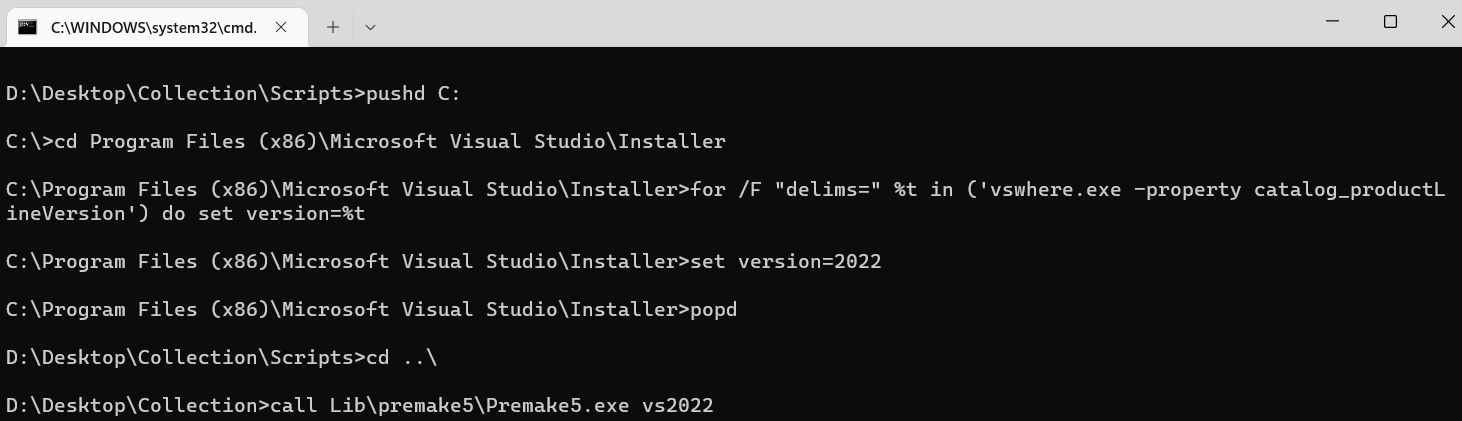Click the 'for /F "delims="' text

[786, 190]
